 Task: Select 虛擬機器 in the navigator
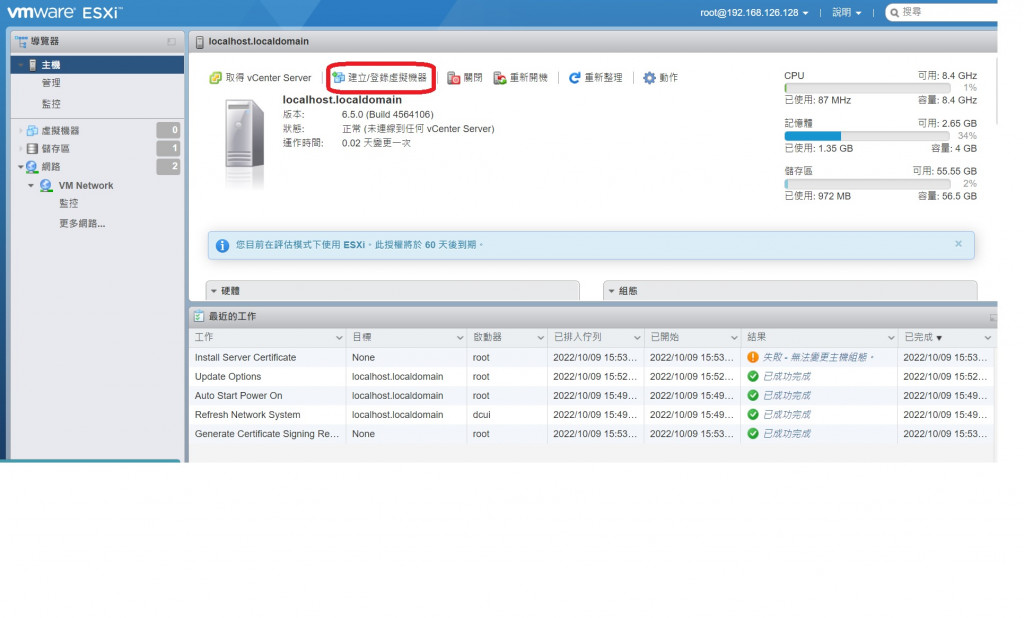point(60,131)
